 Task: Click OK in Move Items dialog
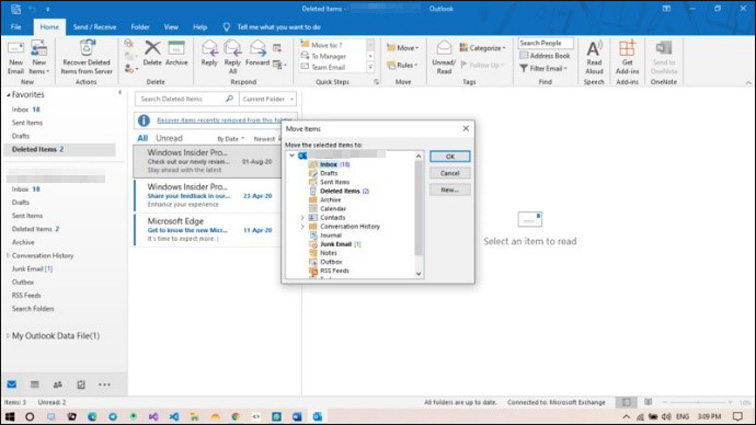(450, 156)
